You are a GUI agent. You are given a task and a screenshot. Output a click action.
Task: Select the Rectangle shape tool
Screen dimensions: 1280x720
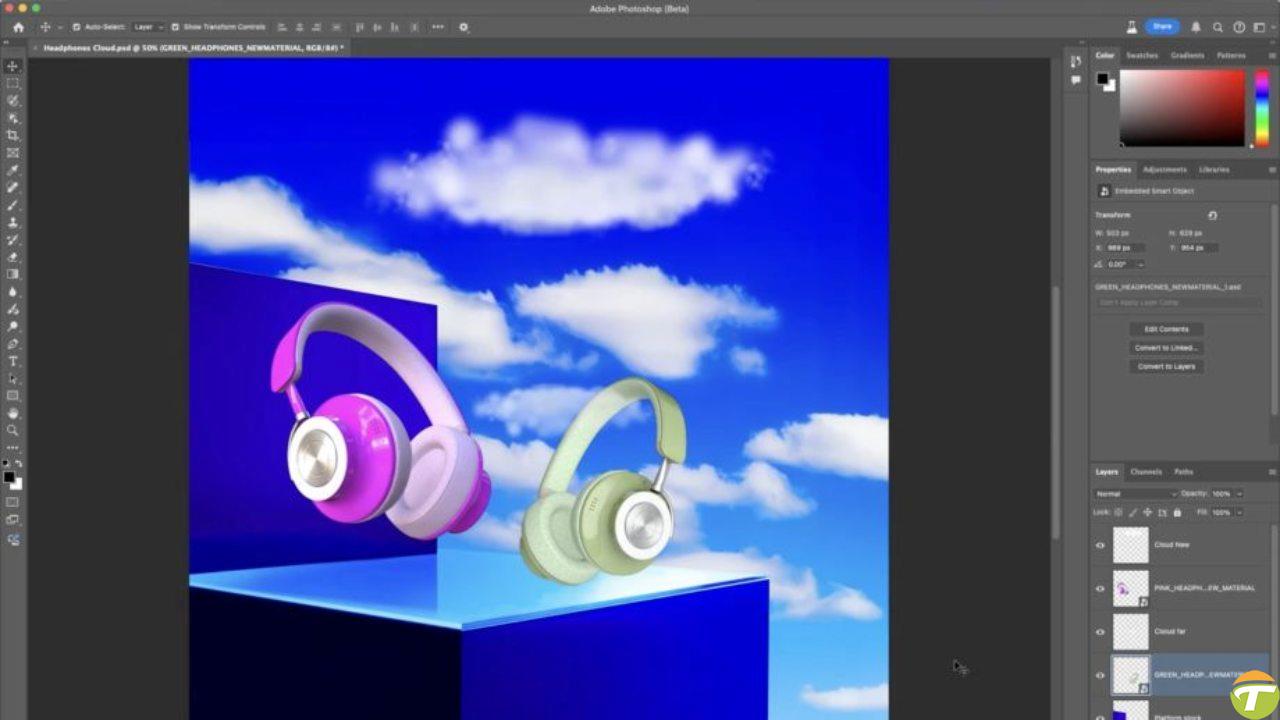13,396
